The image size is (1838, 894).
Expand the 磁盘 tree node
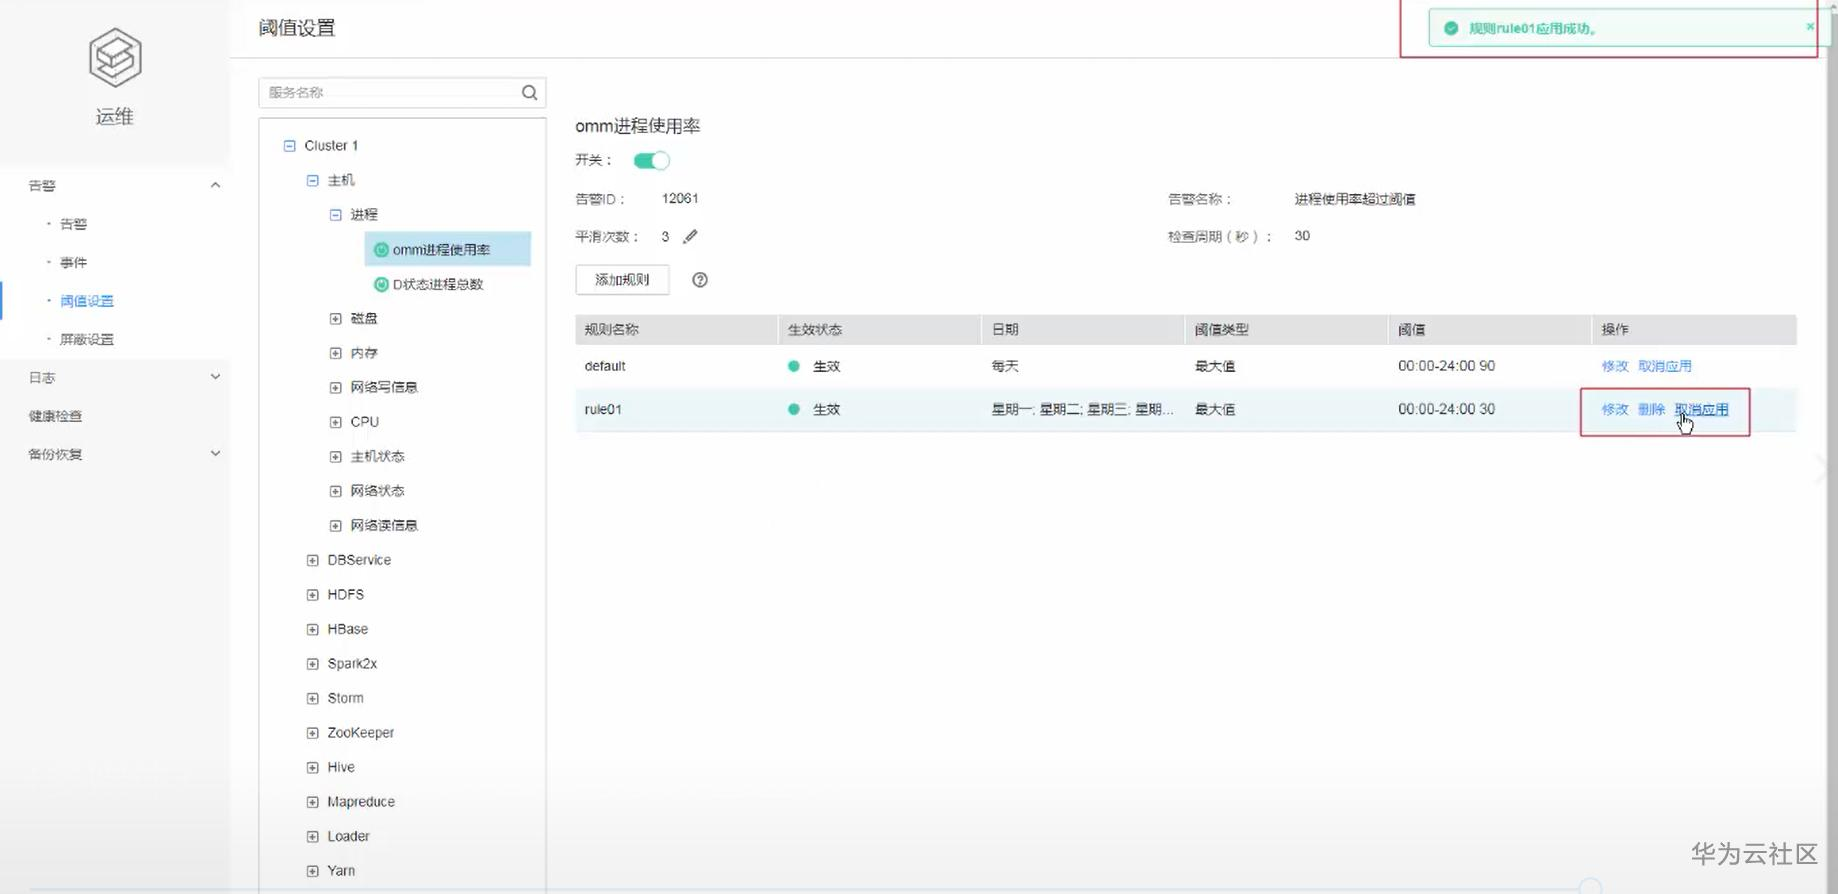[335, 319]
